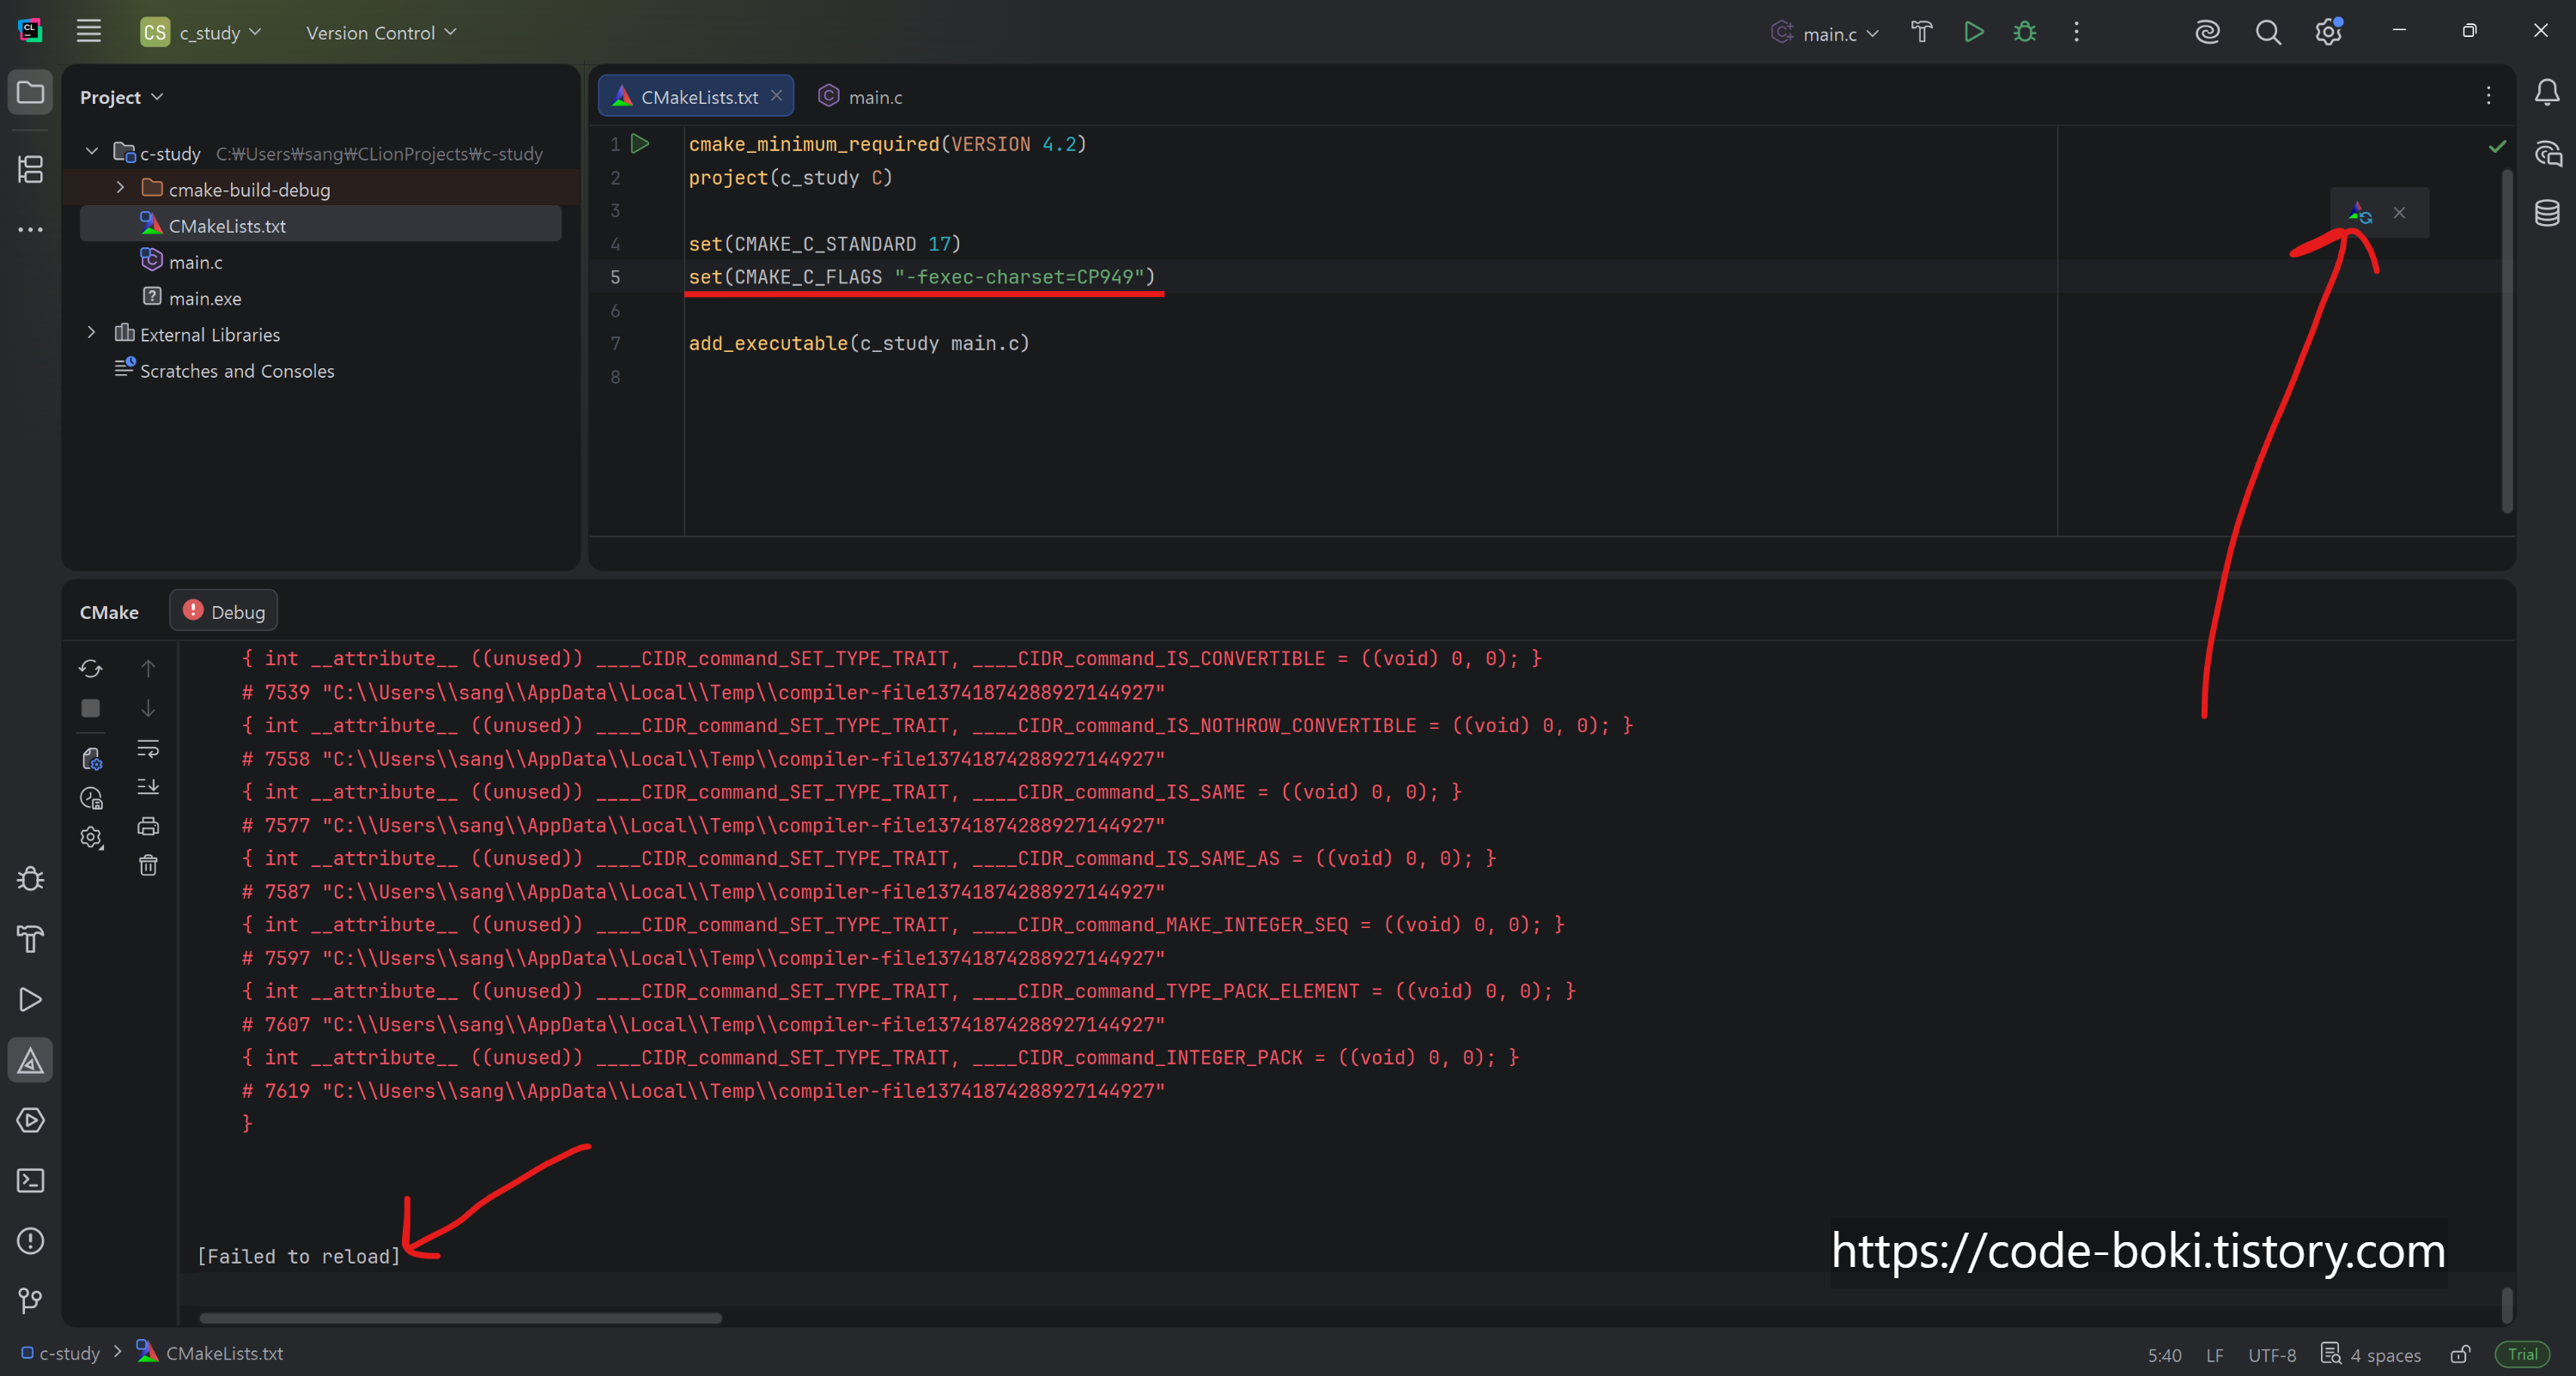Click the Trial license badge
The width and height of the screenshot is (2576, 1376).
[x=2523, y=1354]
